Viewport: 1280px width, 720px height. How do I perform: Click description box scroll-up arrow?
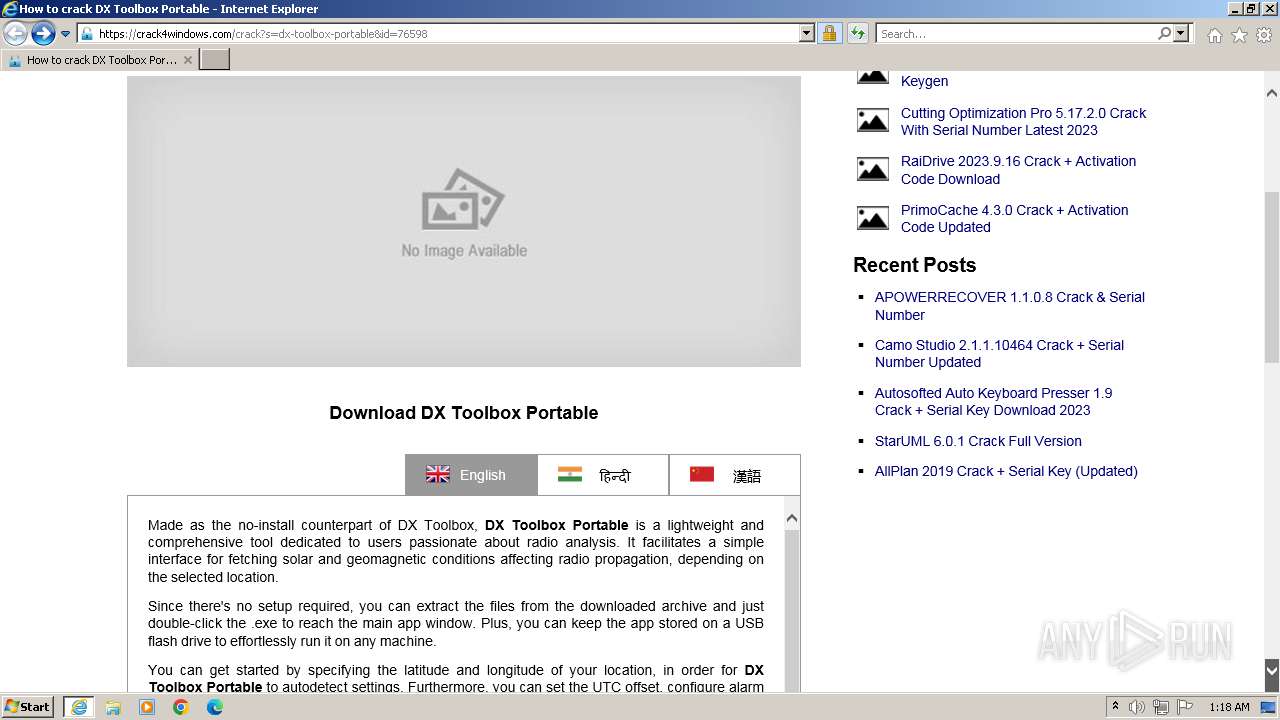[792, 519]
